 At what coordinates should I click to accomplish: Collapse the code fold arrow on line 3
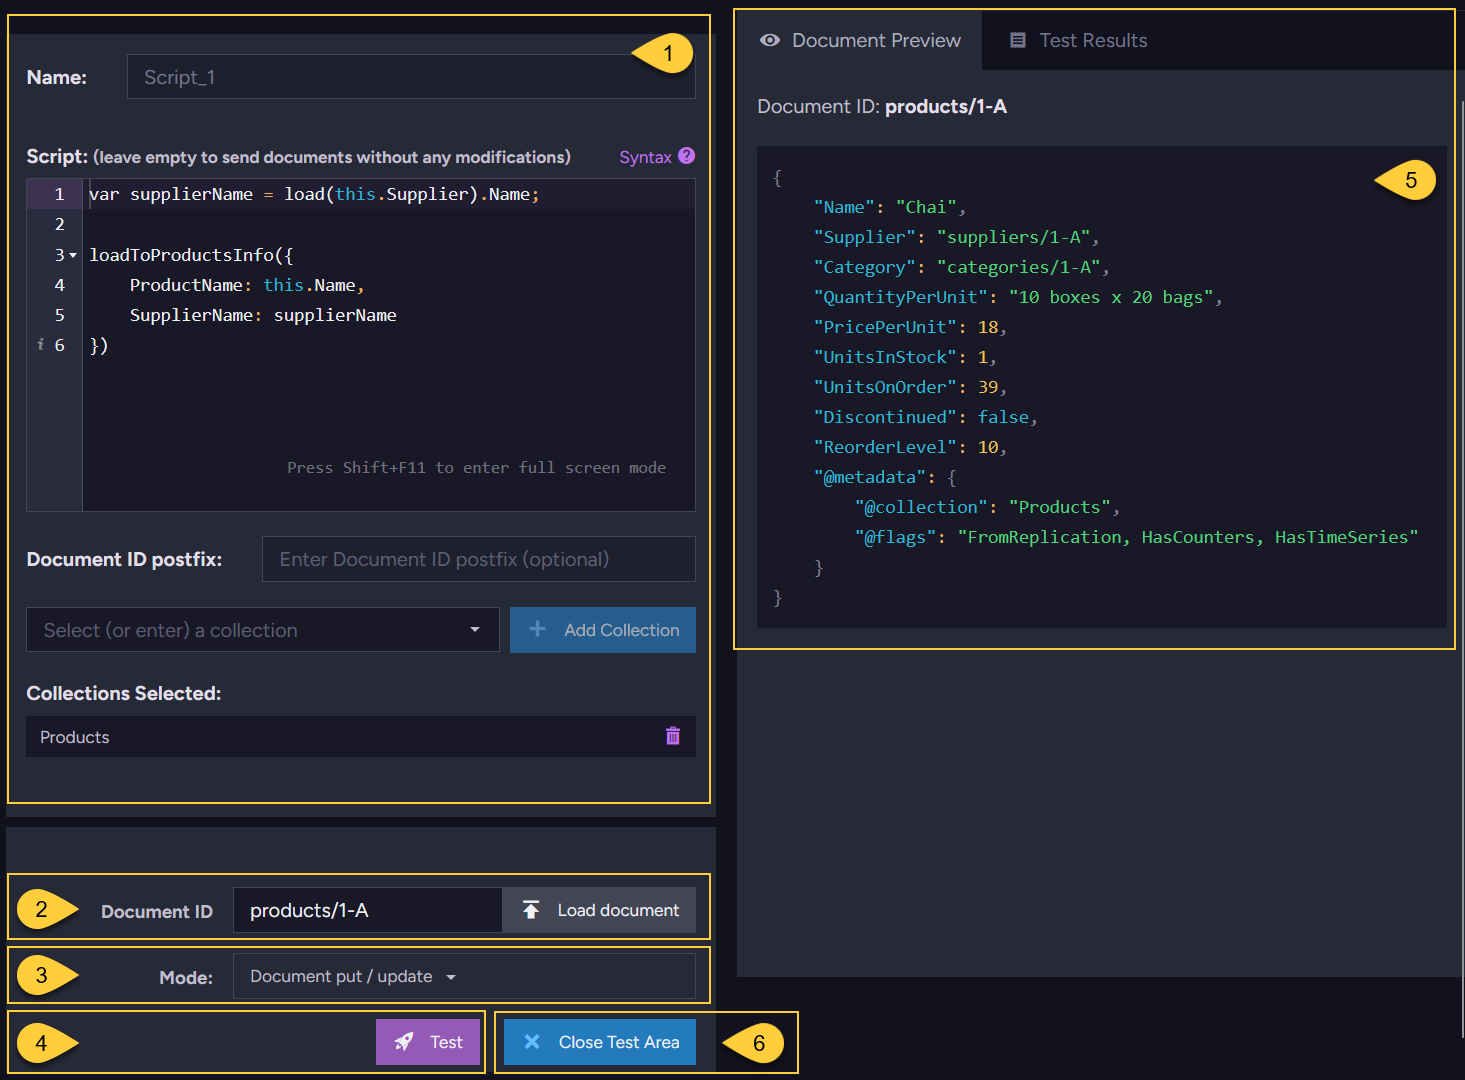pos(73,255)
